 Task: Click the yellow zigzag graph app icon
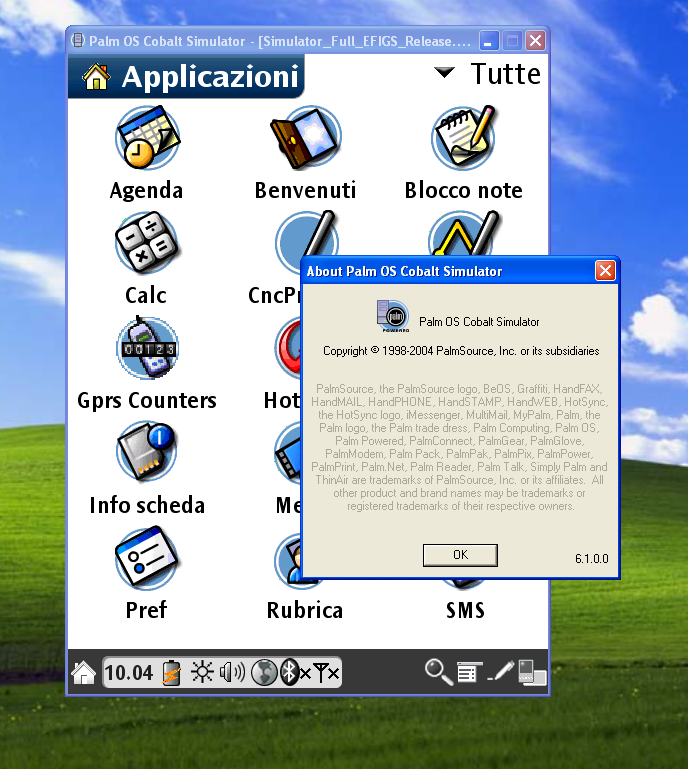(463, 233)
